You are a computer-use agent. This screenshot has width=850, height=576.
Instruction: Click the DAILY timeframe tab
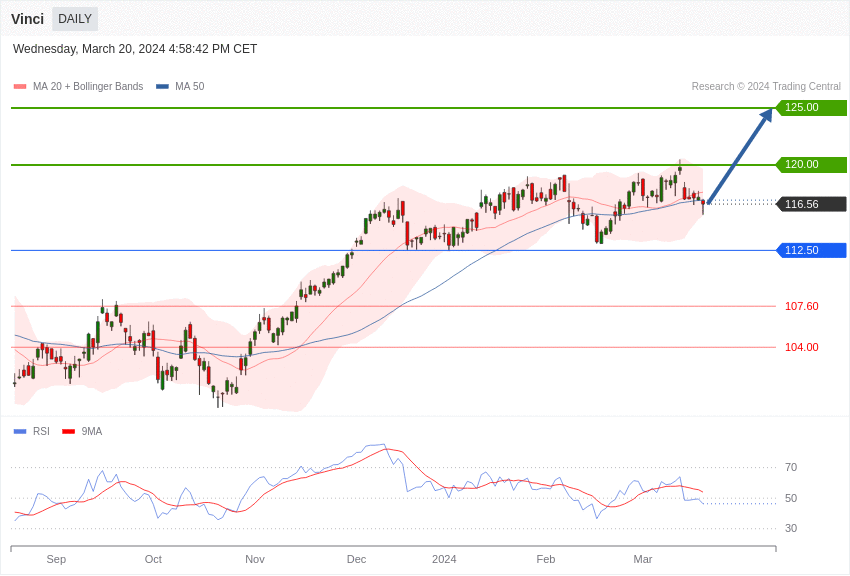(75, 19)
